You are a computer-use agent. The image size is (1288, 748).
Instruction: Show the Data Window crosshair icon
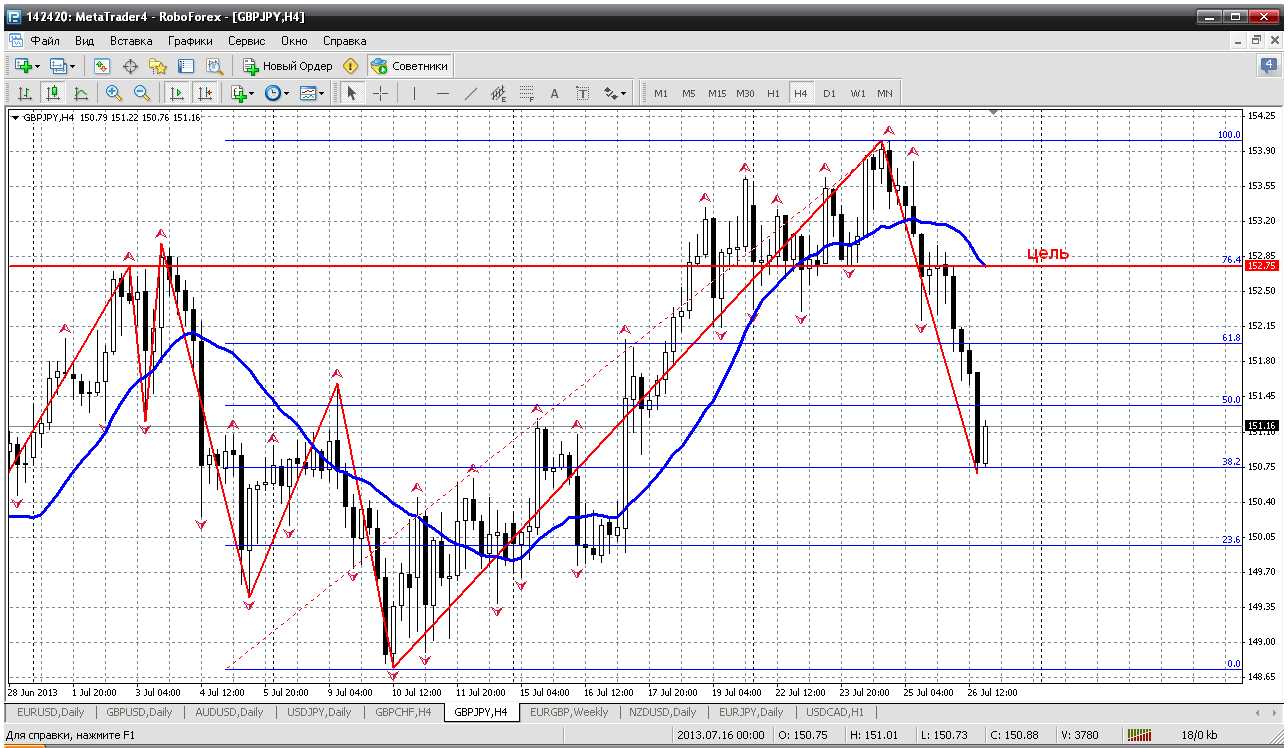(x=130, y=66)
